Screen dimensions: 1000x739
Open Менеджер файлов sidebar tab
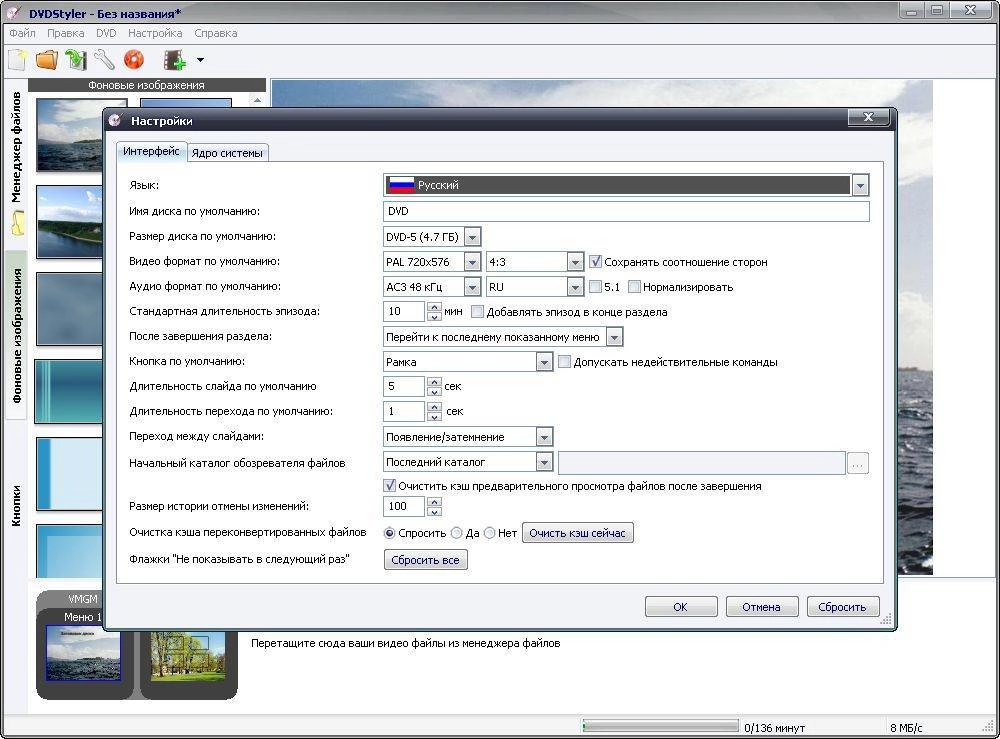[16, 148]
